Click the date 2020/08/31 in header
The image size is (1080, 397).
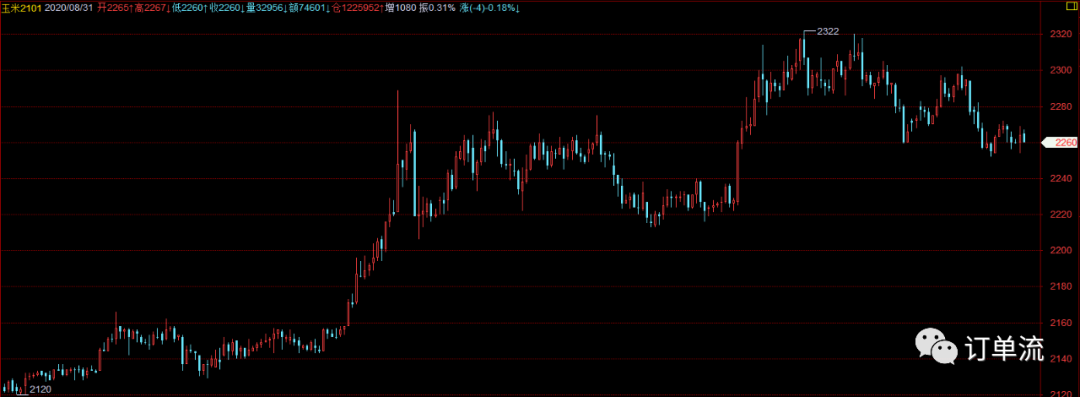[69, 8]
